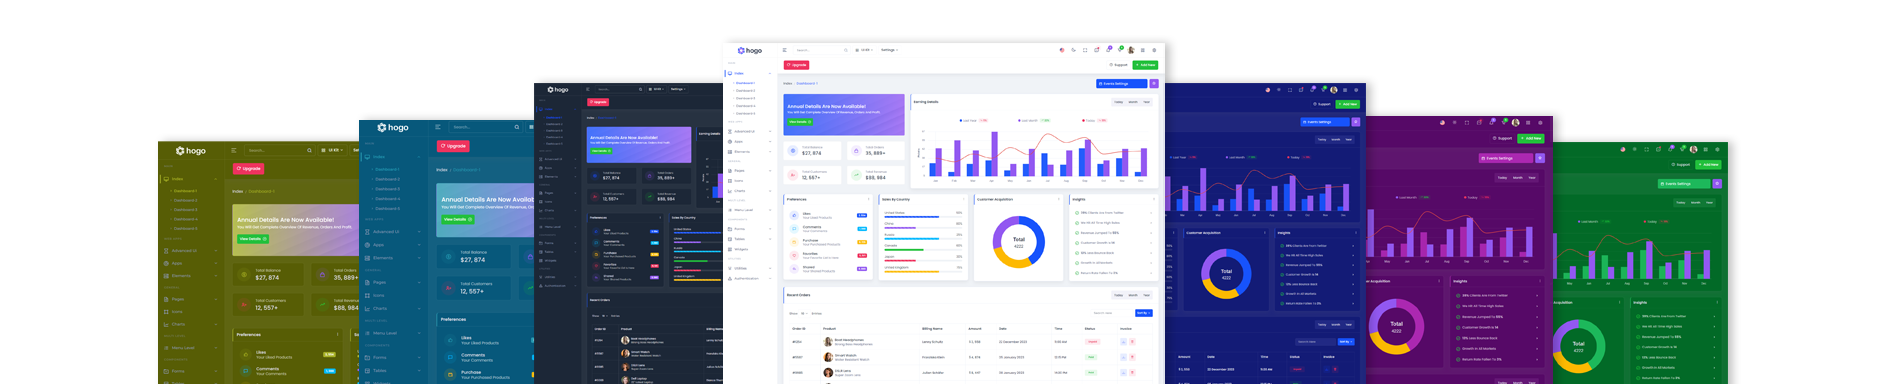The width and height of the screenshot is (1901, 384).
Task: Select the Index sidebar item in the white window
Action: pos(750,73)
